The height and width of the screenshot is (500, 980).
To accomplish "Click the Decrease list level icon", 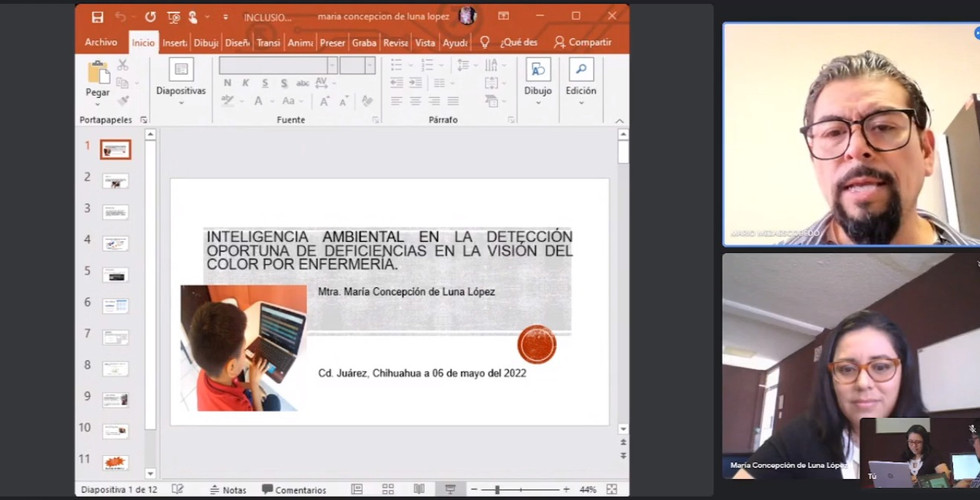I will [x=396, y=82].
